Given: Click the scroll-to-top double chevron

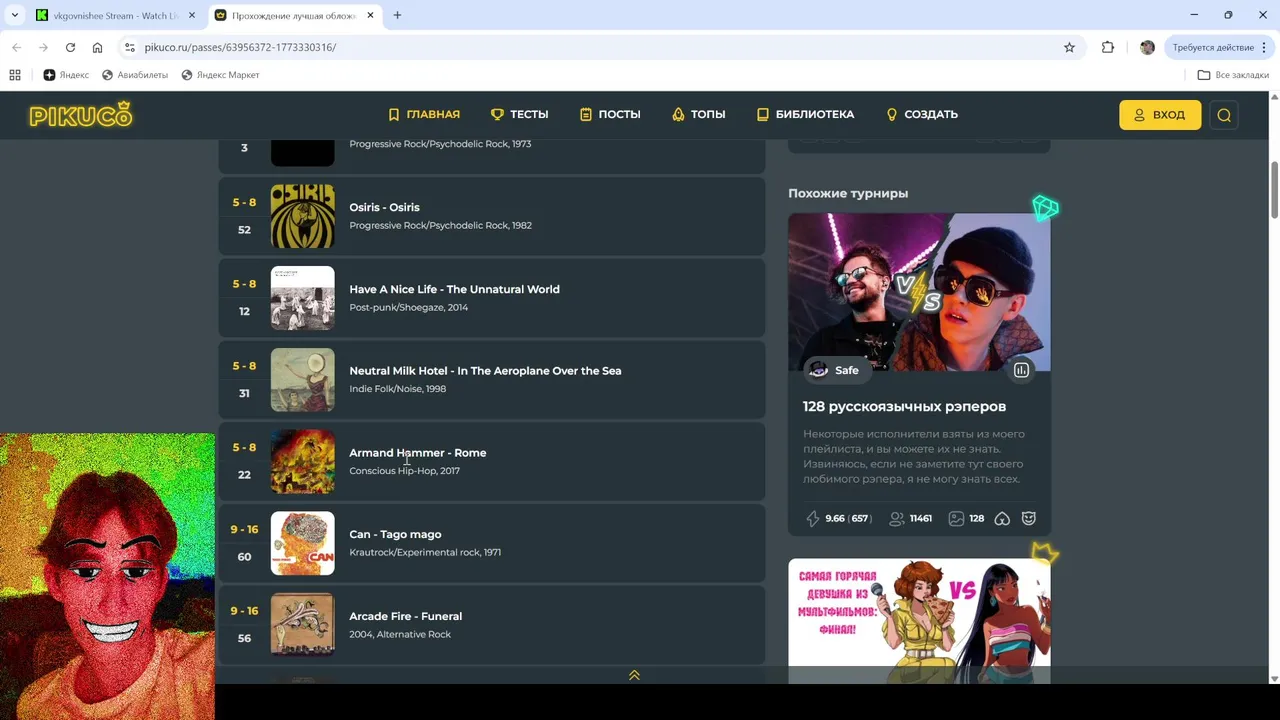Looking at the screenshot, I should click(634, 676).
